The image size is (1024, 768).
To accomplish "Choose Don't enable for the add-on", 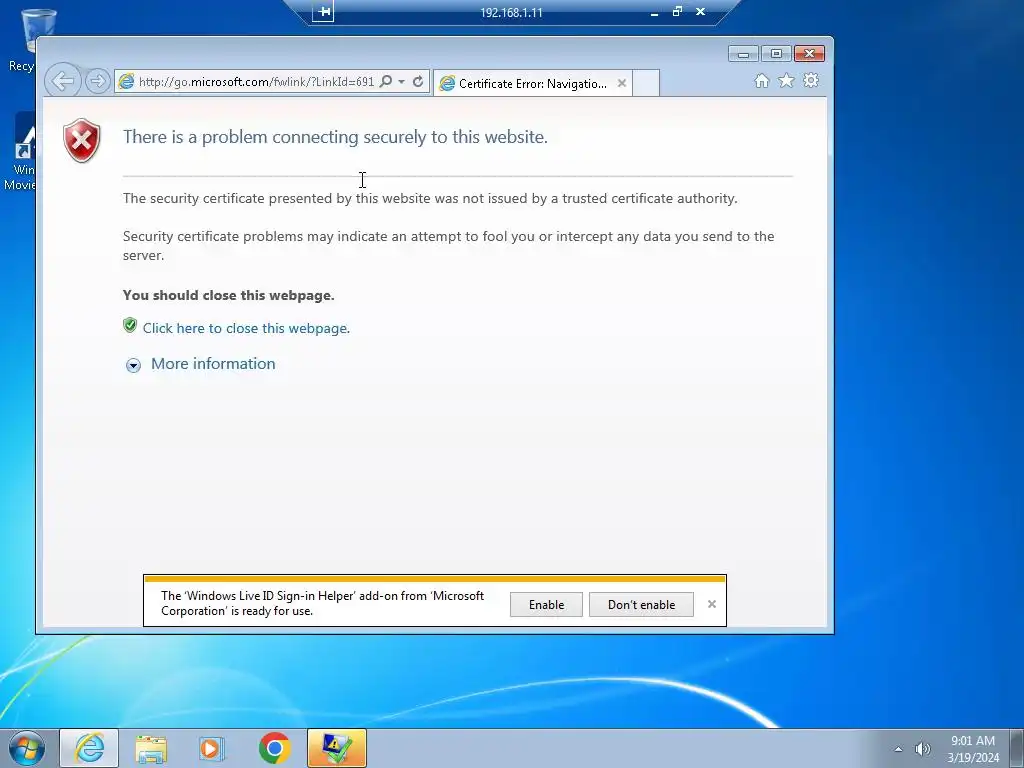I will point(641,605).
